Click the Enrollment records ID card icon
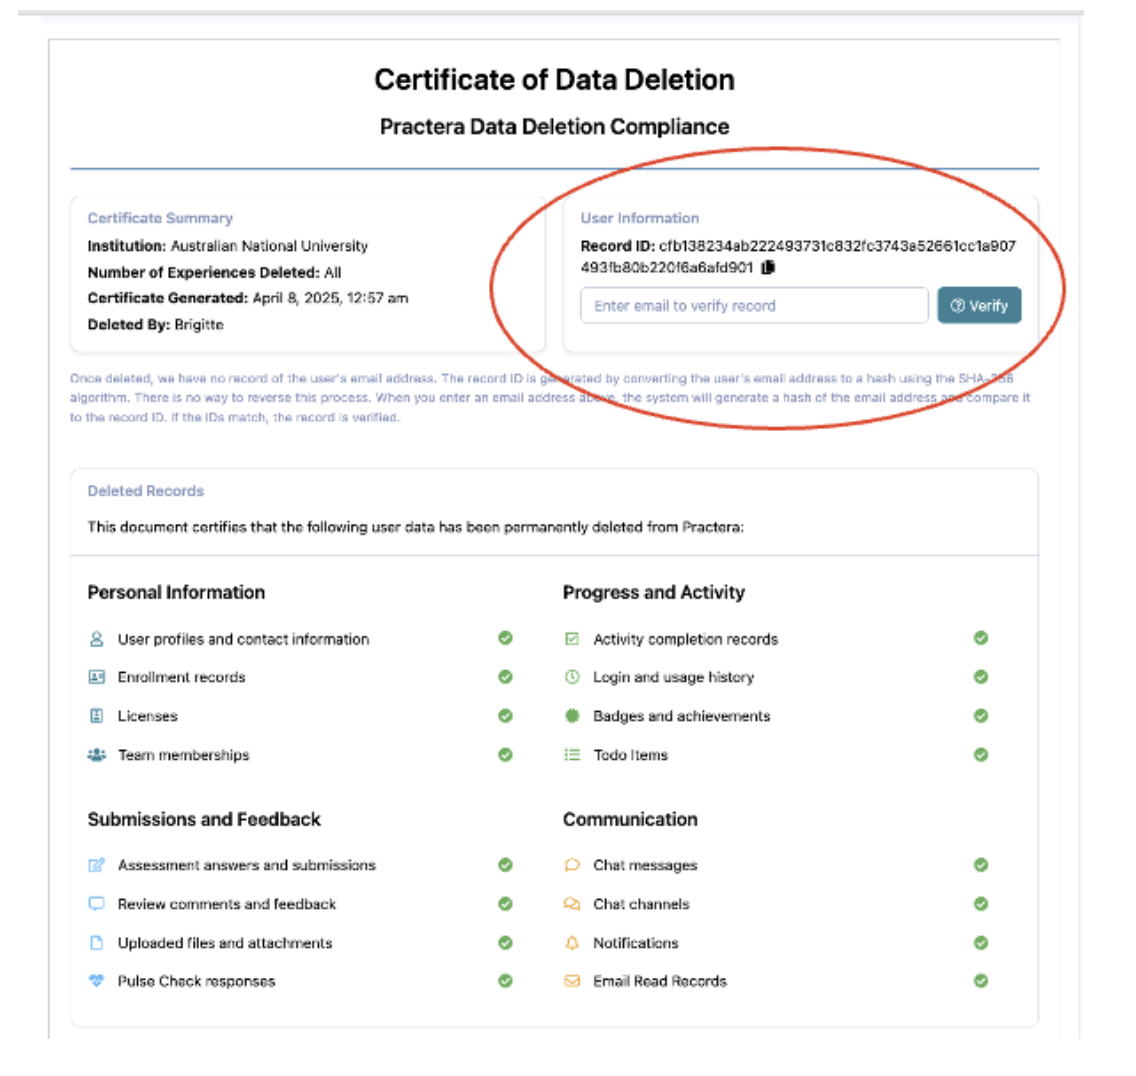Image resolution: width=1136 pixels, height=1076 pixels. click(97, 677)
